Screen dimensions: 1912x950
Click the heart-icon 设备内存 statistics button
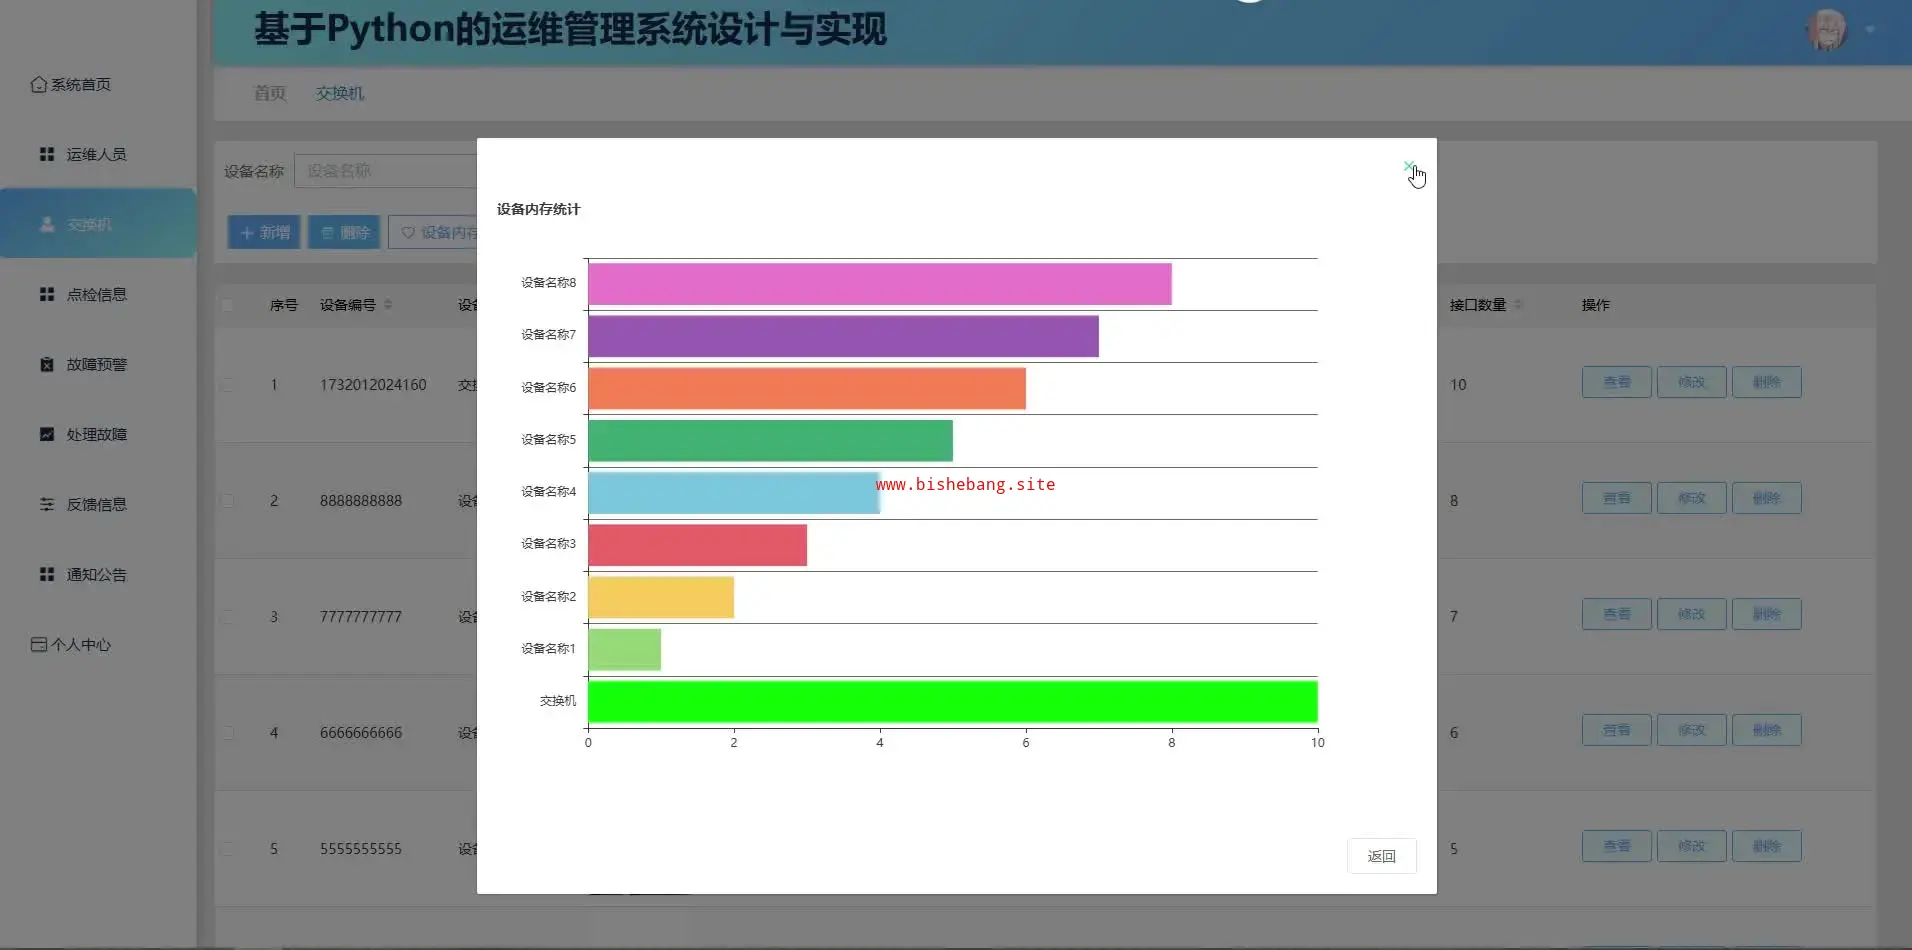(x=434, y=232)
